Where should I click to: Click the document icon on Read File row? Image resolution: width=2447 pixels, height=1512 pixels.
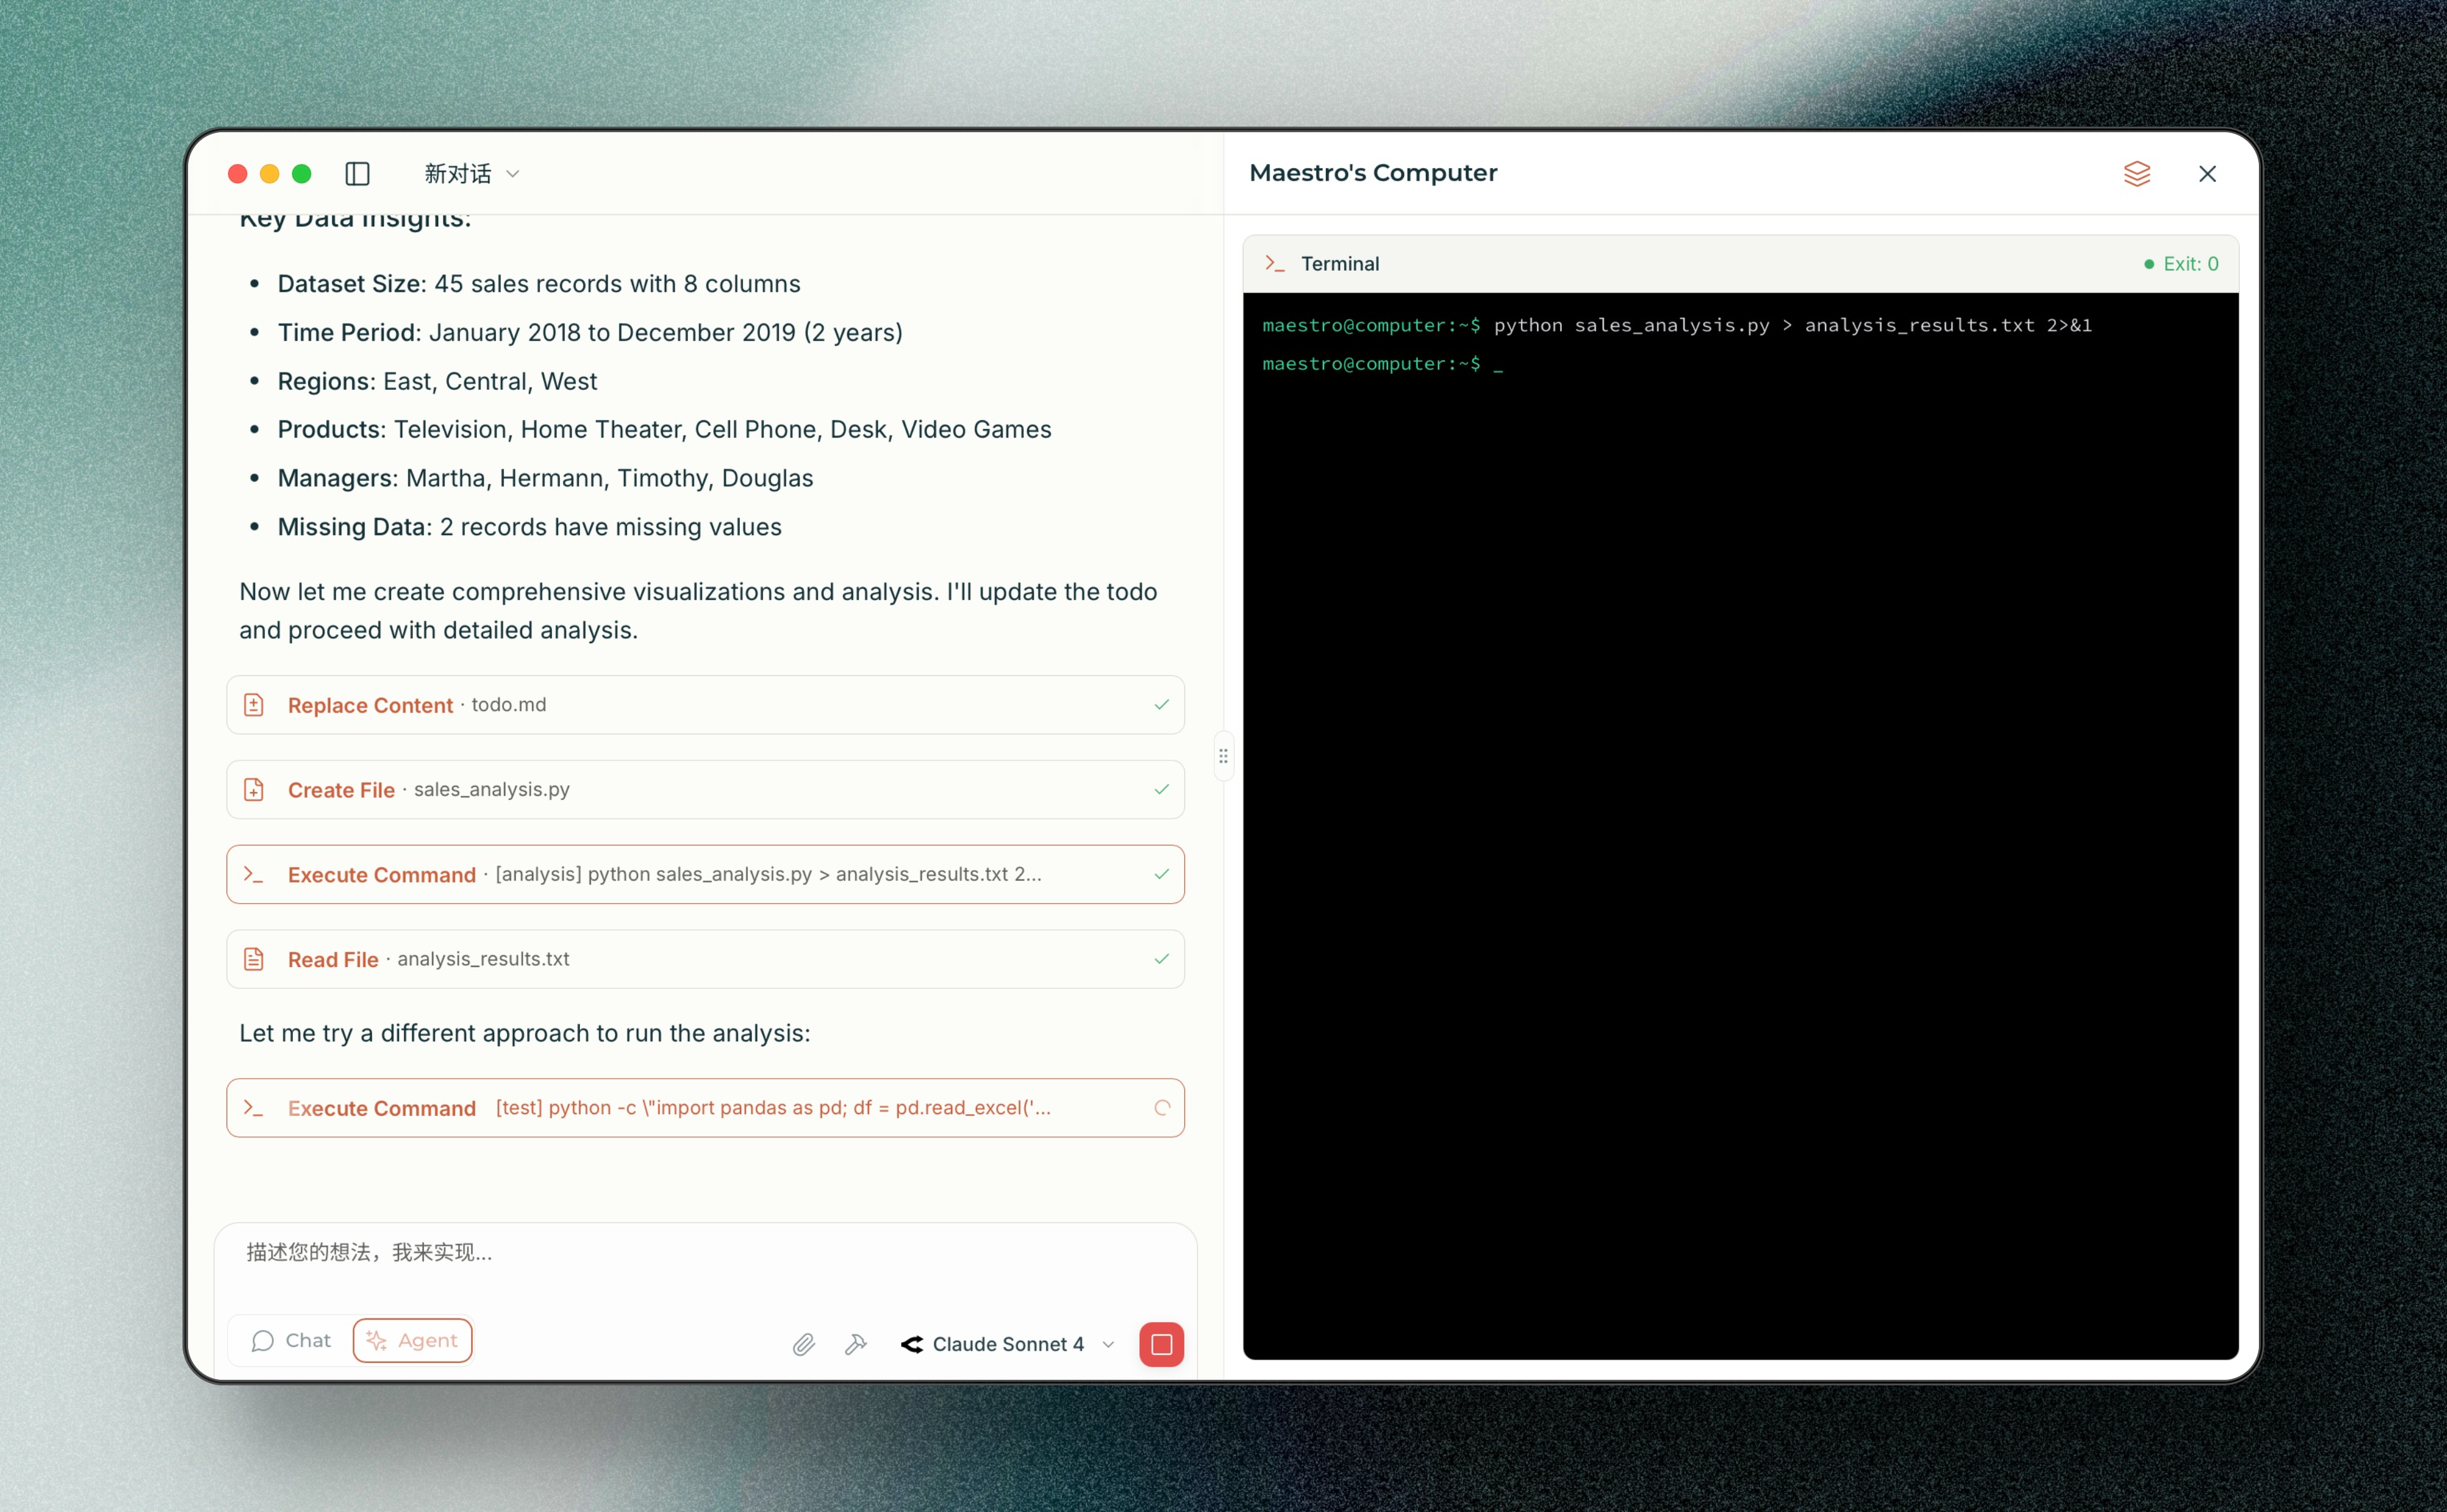click(x=254, y=959)
